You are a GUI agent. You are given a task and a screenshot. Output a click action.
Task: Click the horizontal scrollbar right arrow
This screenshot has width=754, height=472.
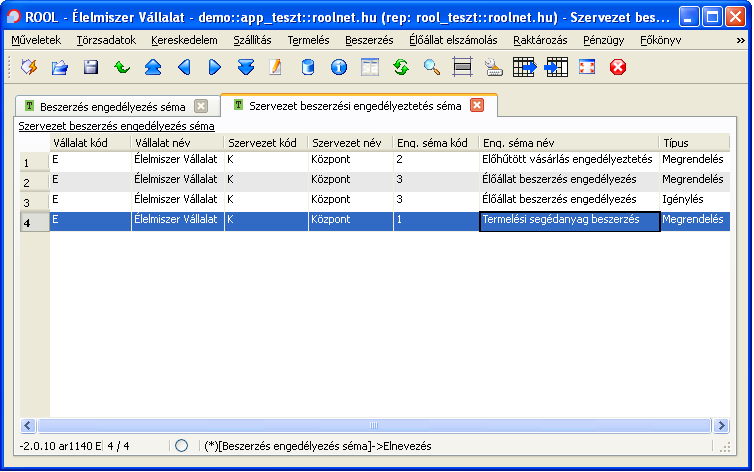click(x=723, y=426)
